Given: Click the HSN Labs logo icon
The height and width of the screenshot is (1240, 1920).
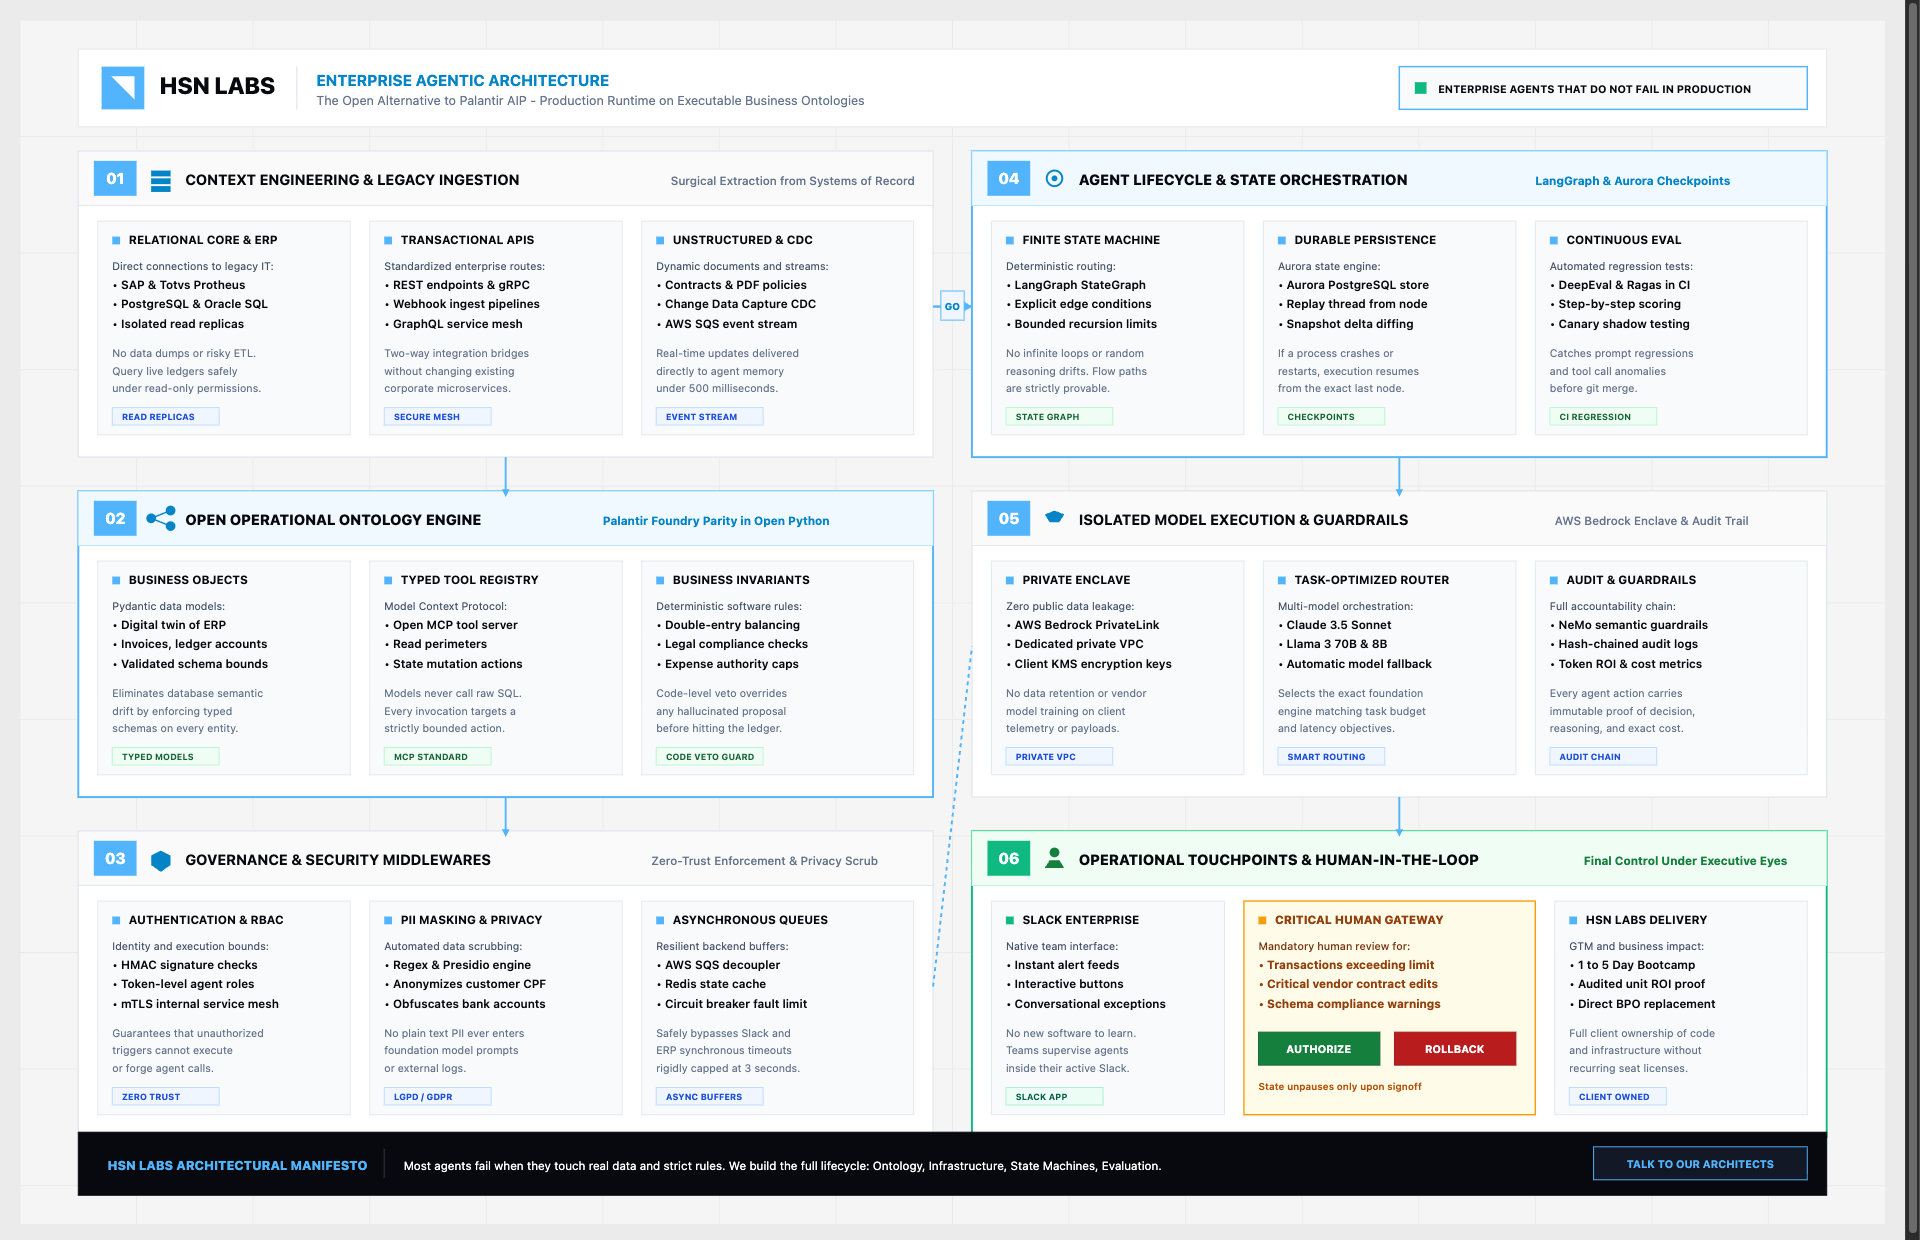Looking at the screenshot, I should click(x=123, y=87).
